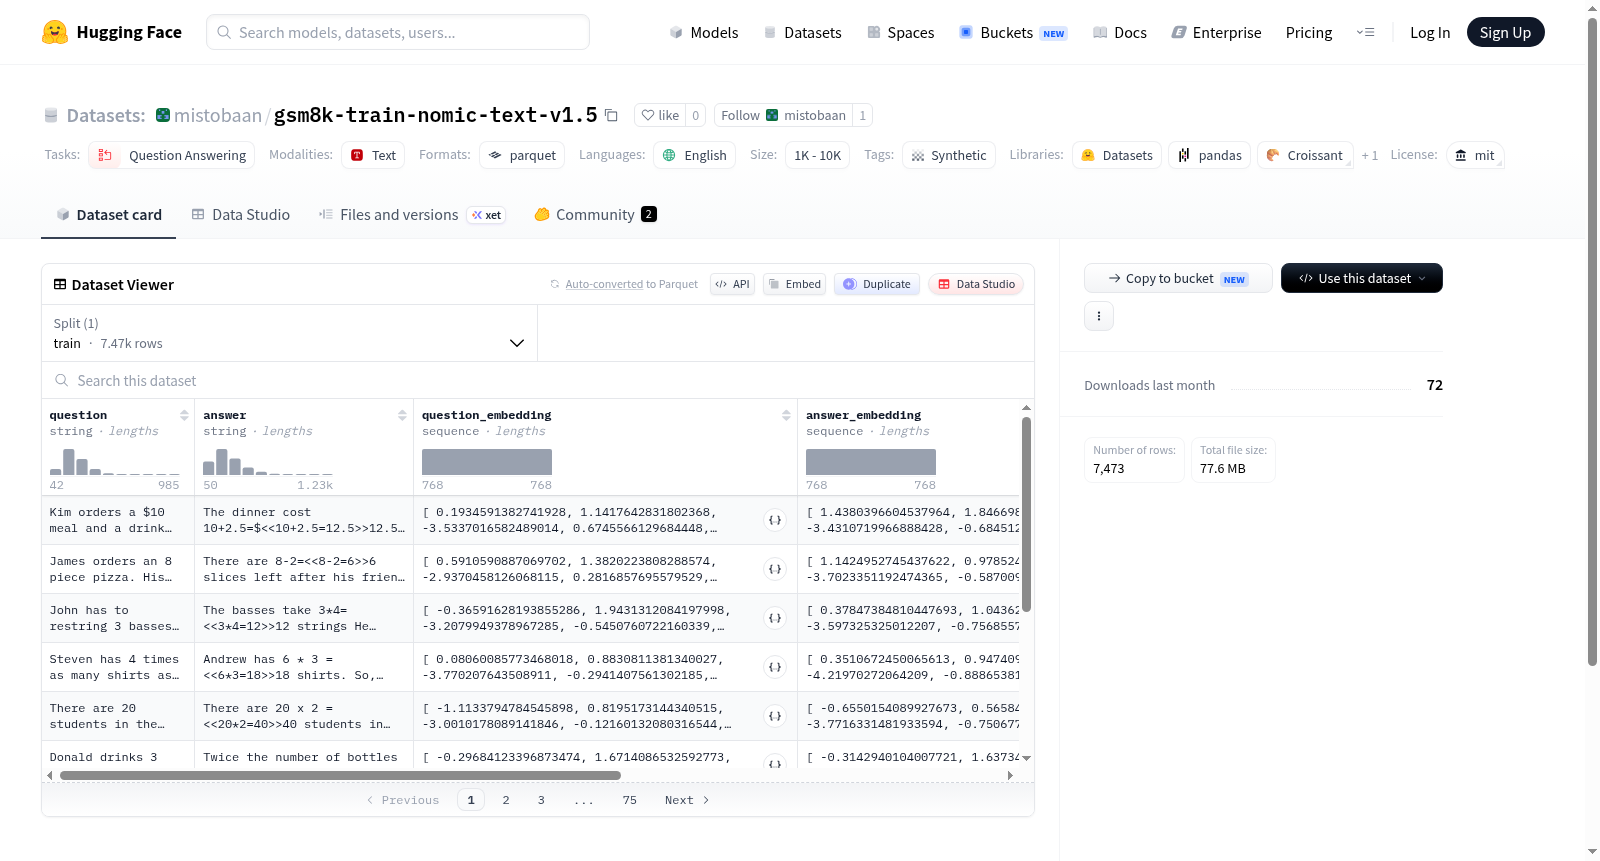Image resolution: width=1600 pixels, height=861 pixels.
Task: Open Data Studio button in viewer header
Action: tap(976, 284)
